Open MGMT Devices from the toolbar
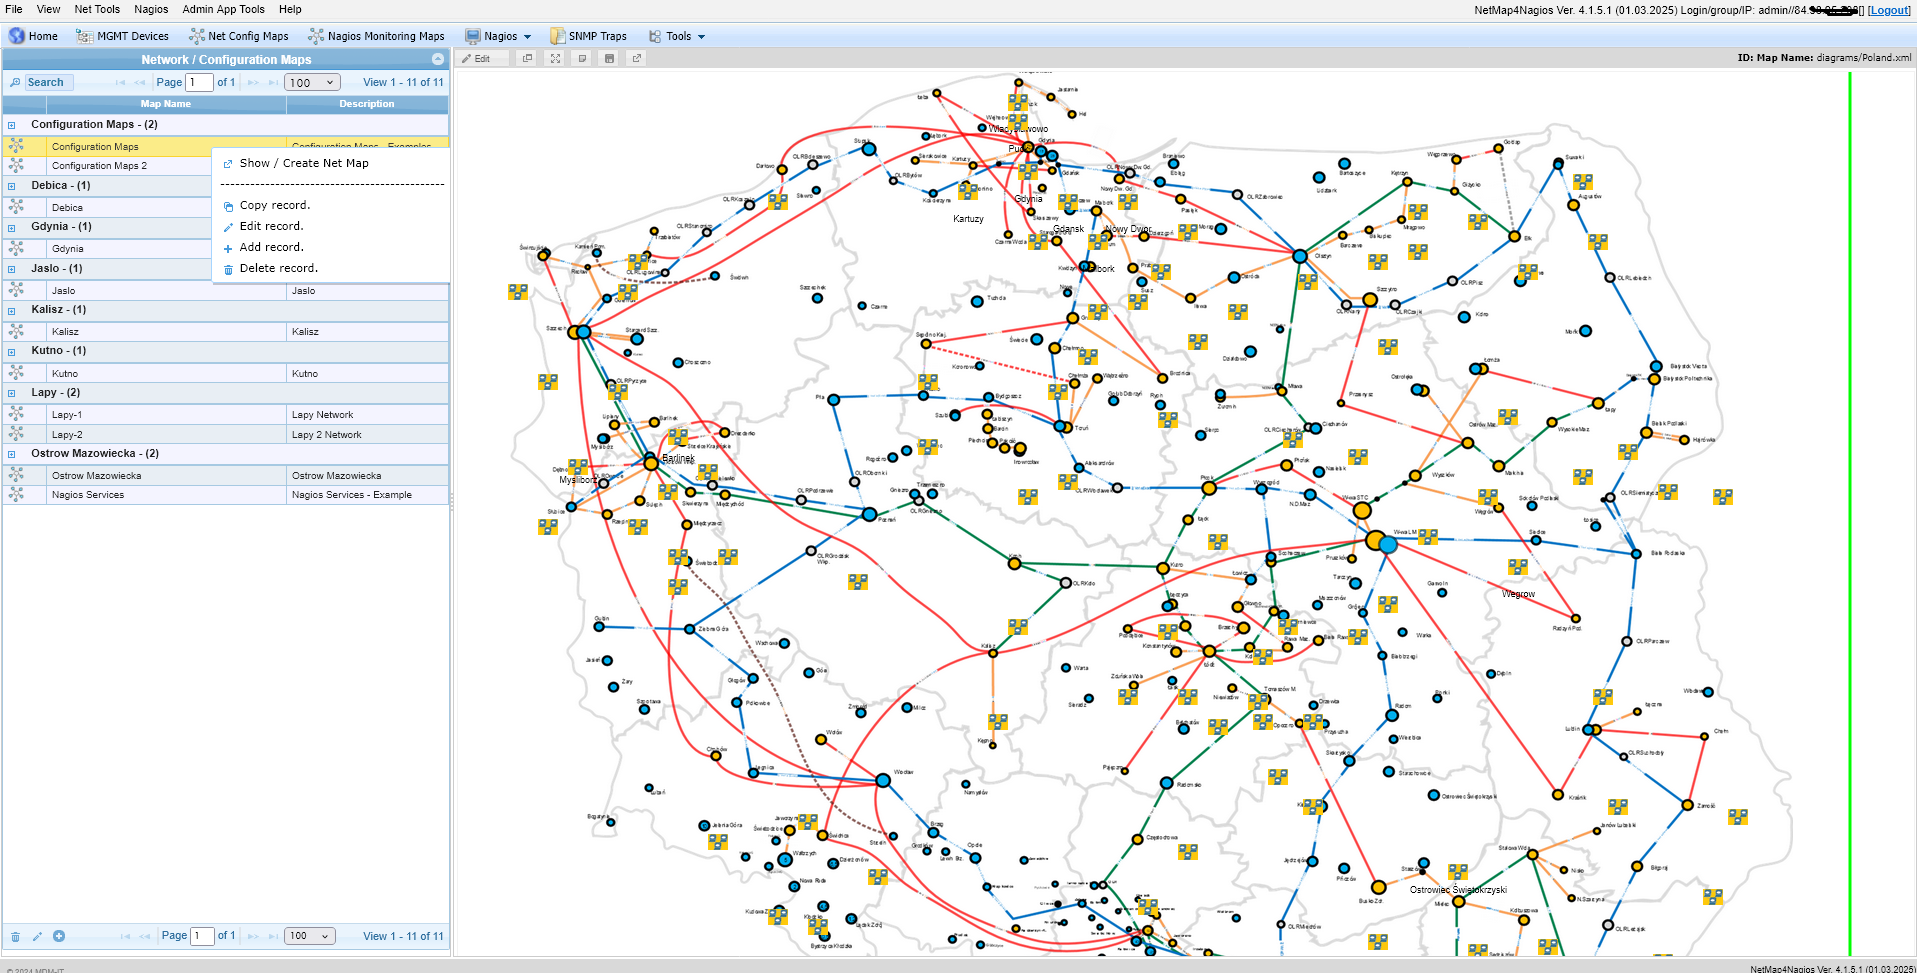This screenshot has width=1917, height=973. click(122, 36)
